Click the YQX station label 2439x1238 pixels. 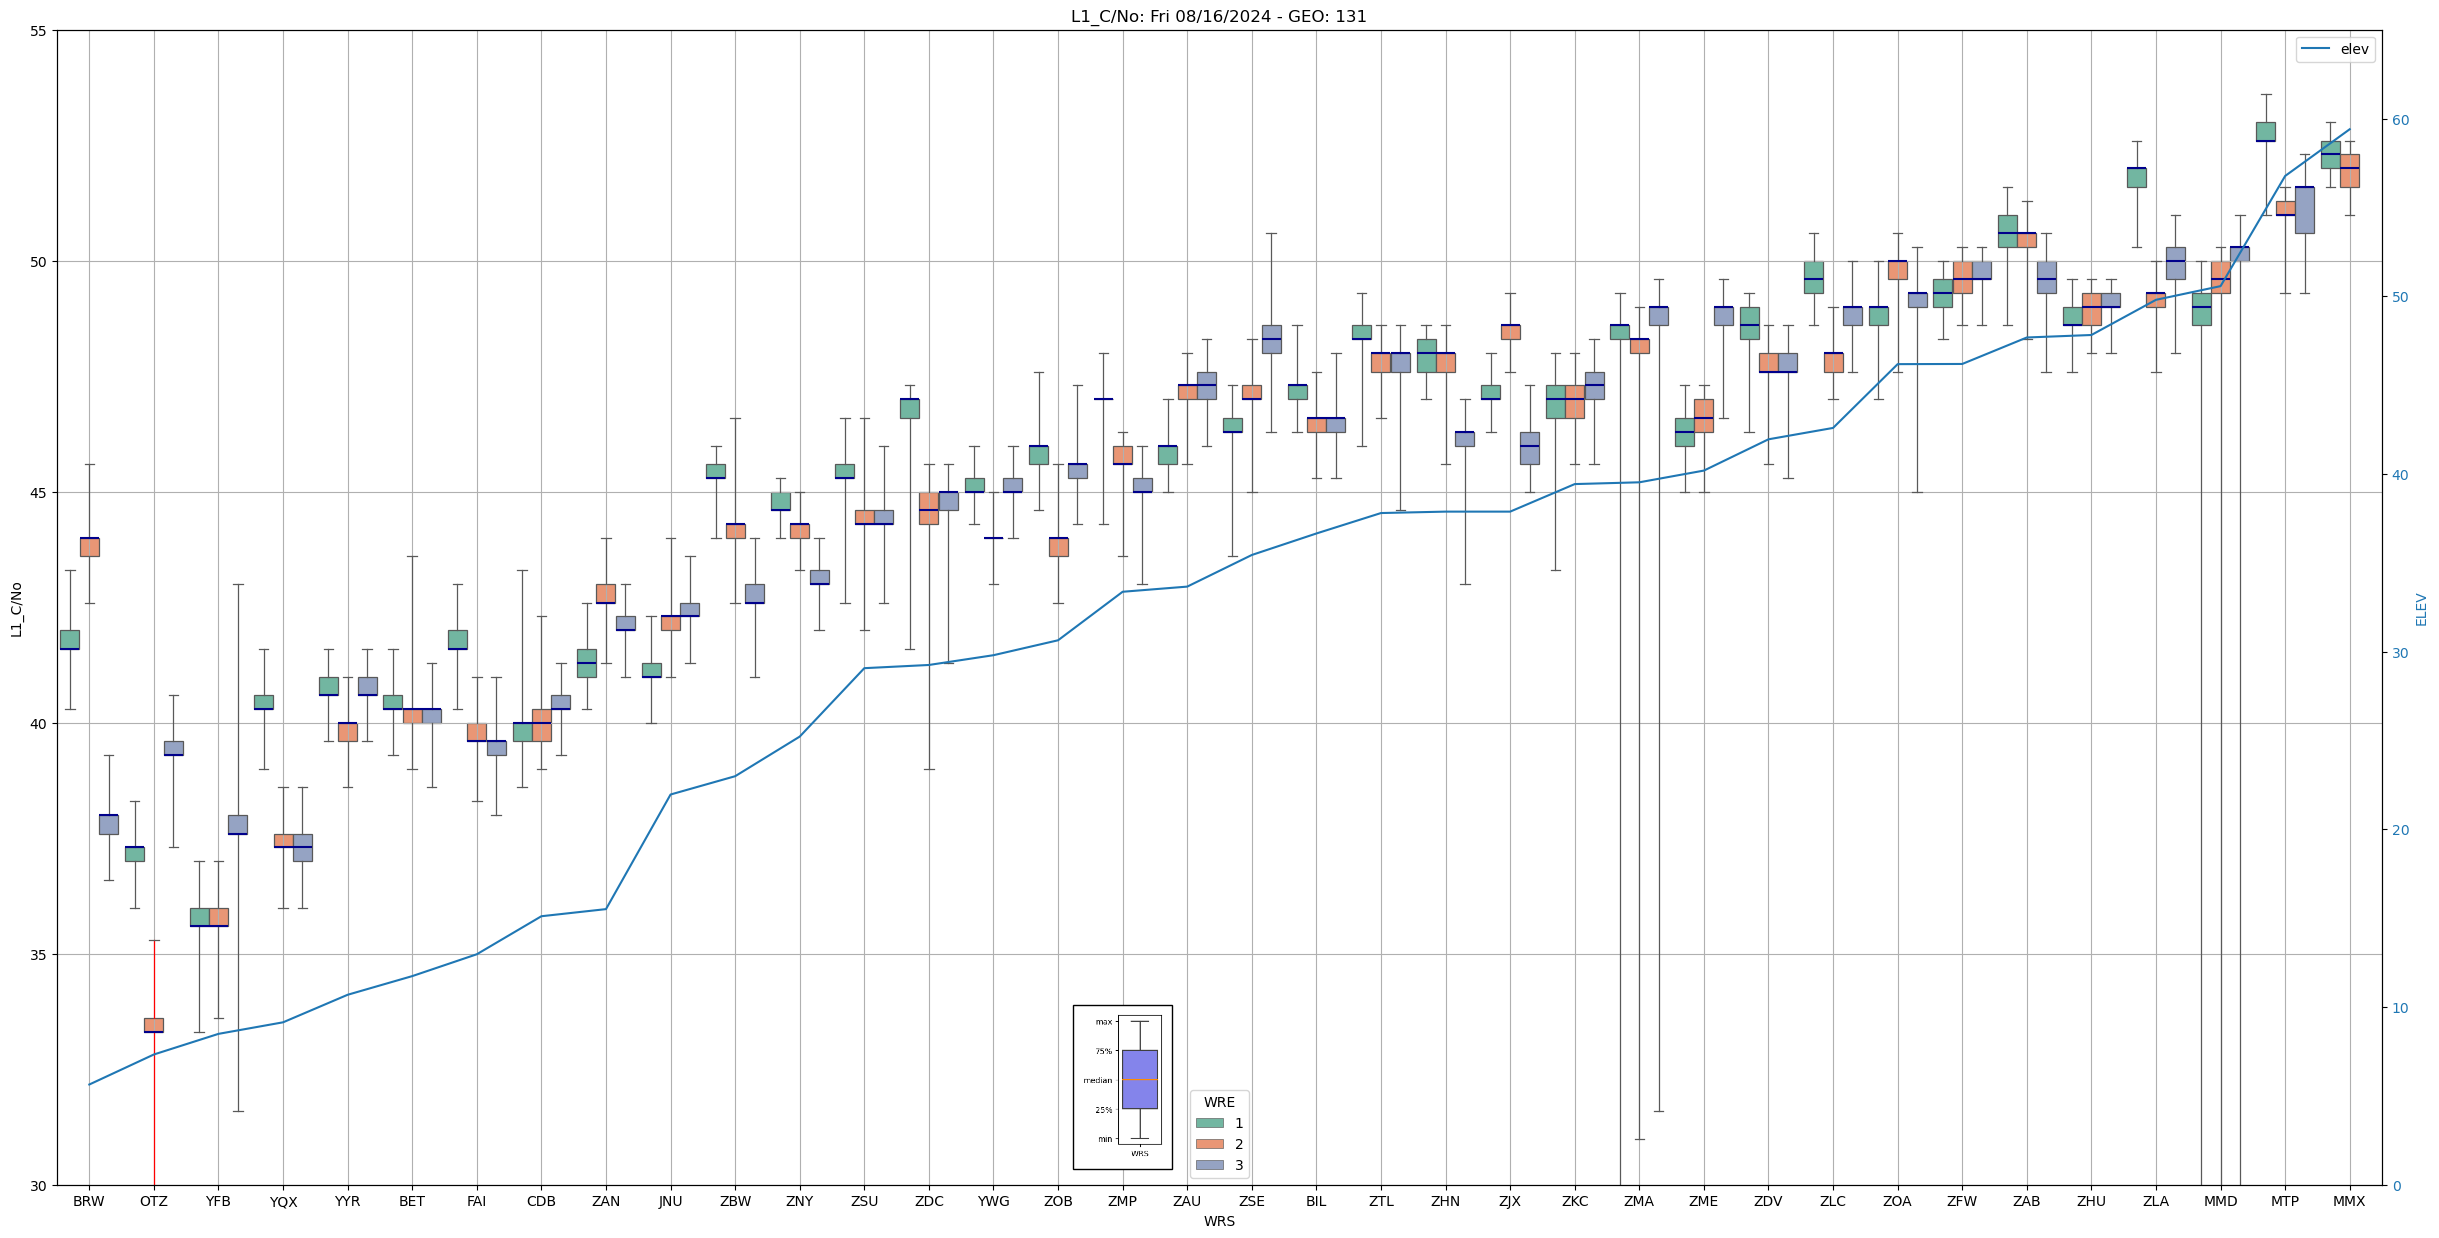point(283,1201)
